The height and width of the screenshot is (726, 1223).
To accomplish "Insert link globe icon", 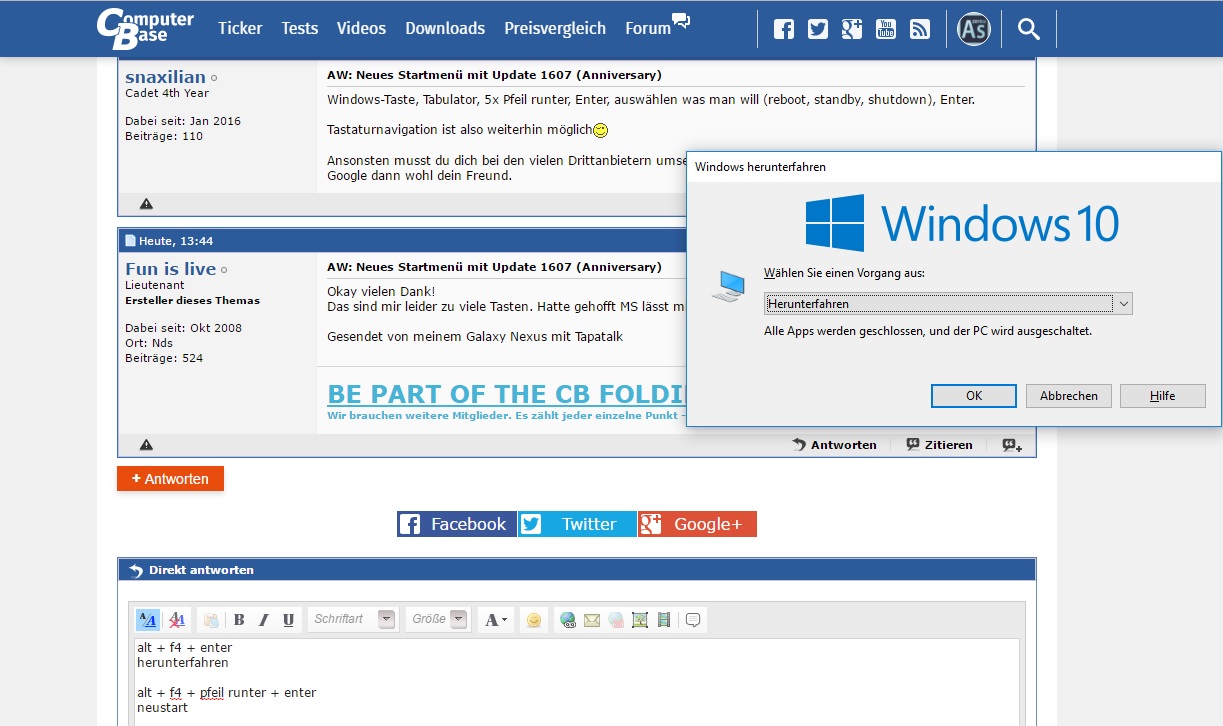I will [568, 620].
